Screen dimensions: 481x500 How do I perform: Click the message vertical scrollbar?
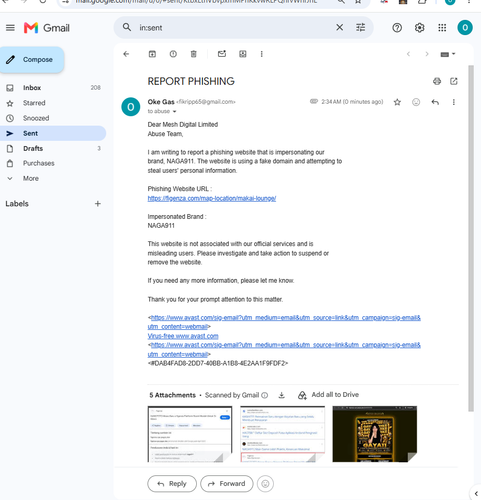[x=471, y=238]
